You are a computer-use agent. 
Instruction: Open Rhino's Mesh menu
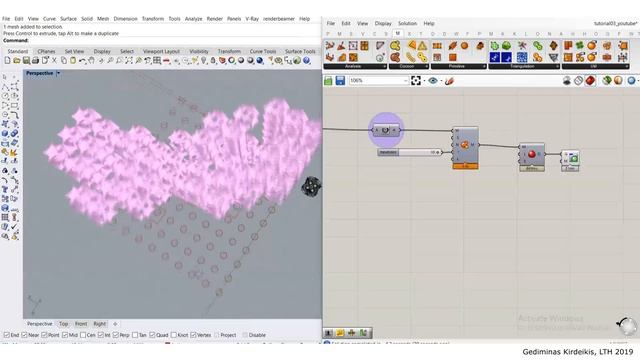coord(103,19)
